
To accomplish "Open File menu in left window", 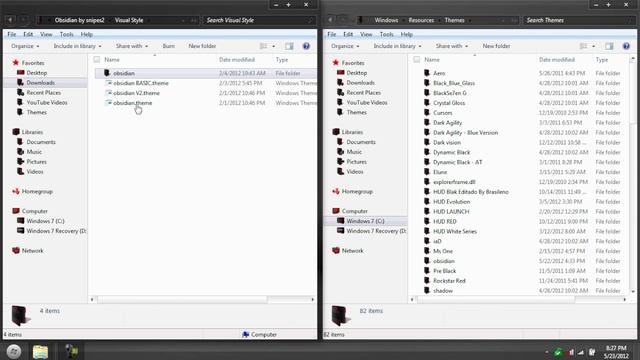I will (x=11, y=34).
